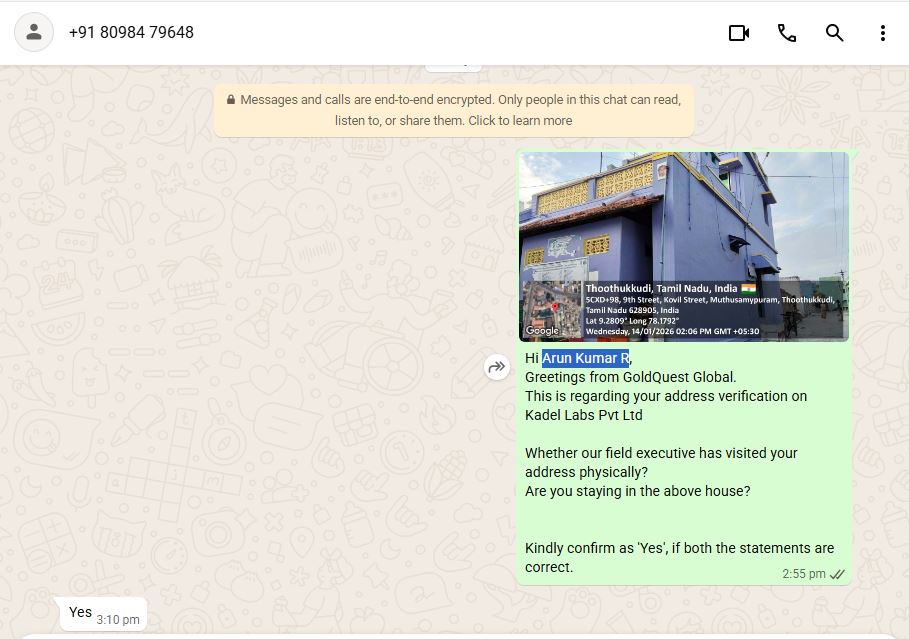Forward the house photo message
Image resolution: width=909 pixels, height=639 pixels.
(x=497, y=367)
